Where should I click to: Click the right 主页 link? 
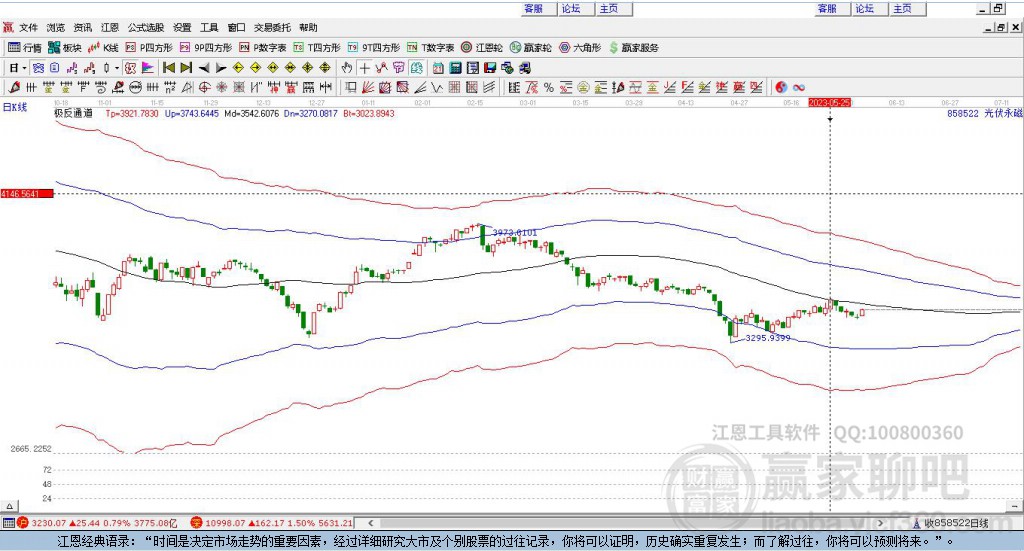pyautogui.click(x=903, y=8)
